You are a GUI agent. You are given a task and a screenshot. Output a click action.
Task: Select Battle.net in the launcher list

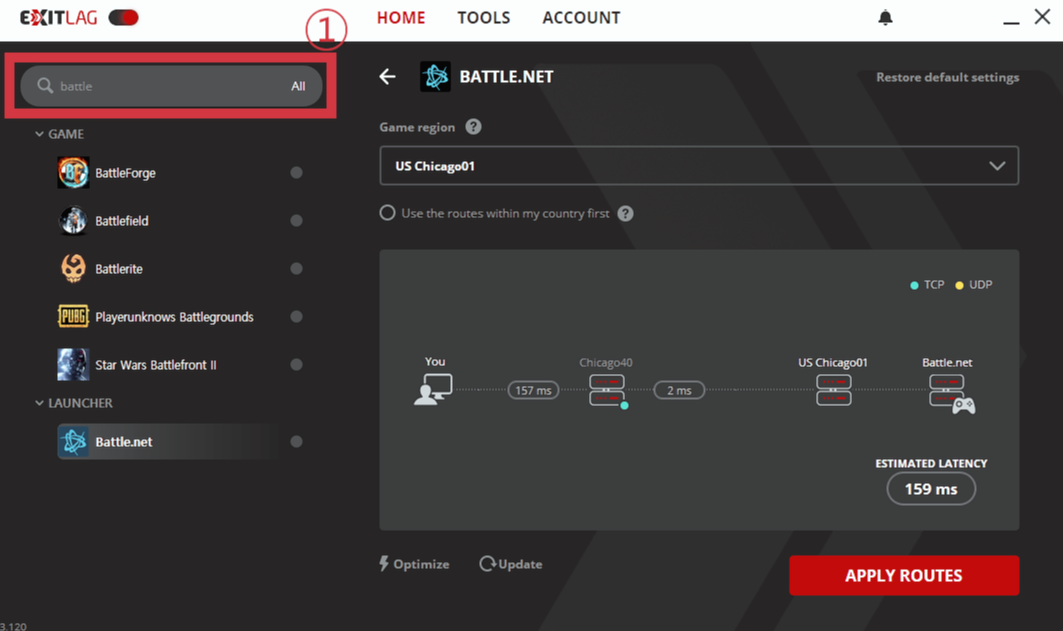tap(124, 442)
